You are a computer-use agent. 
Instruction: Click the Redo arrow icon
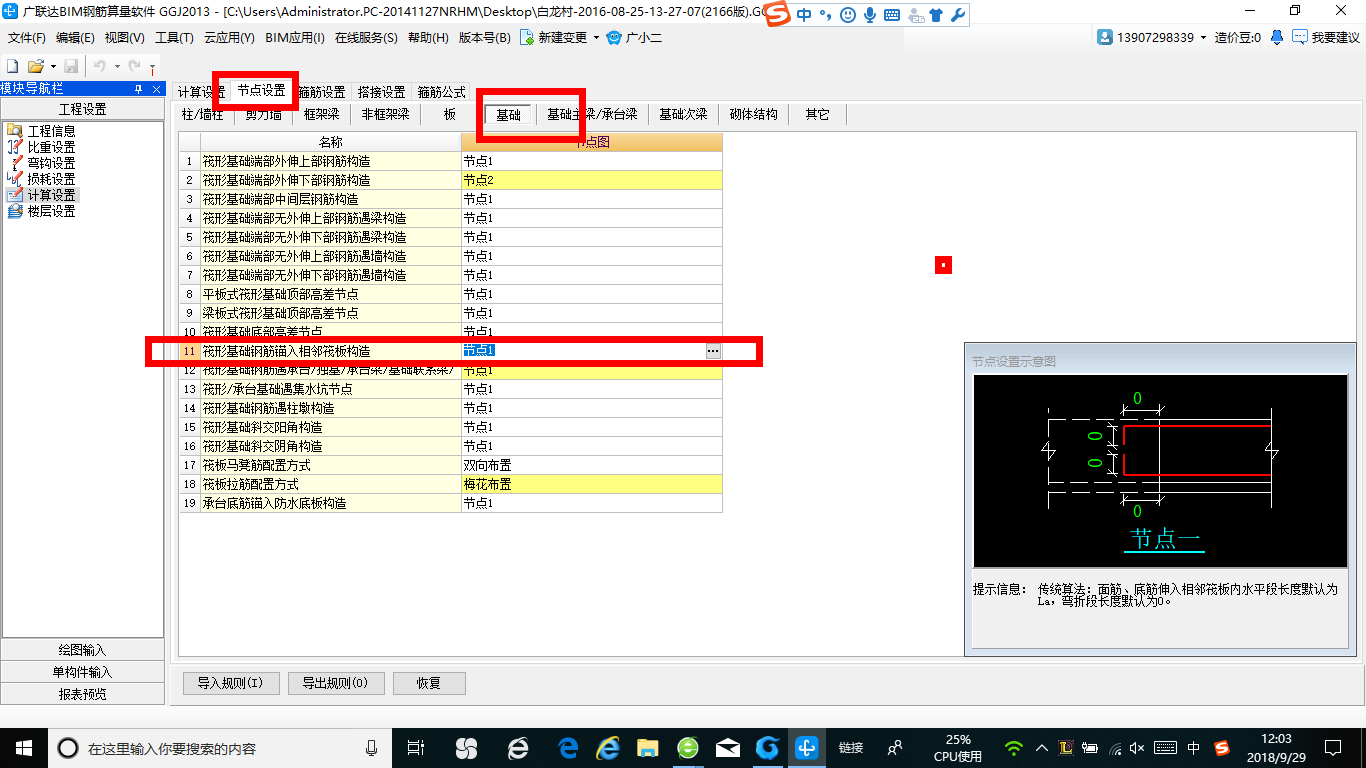134,65
